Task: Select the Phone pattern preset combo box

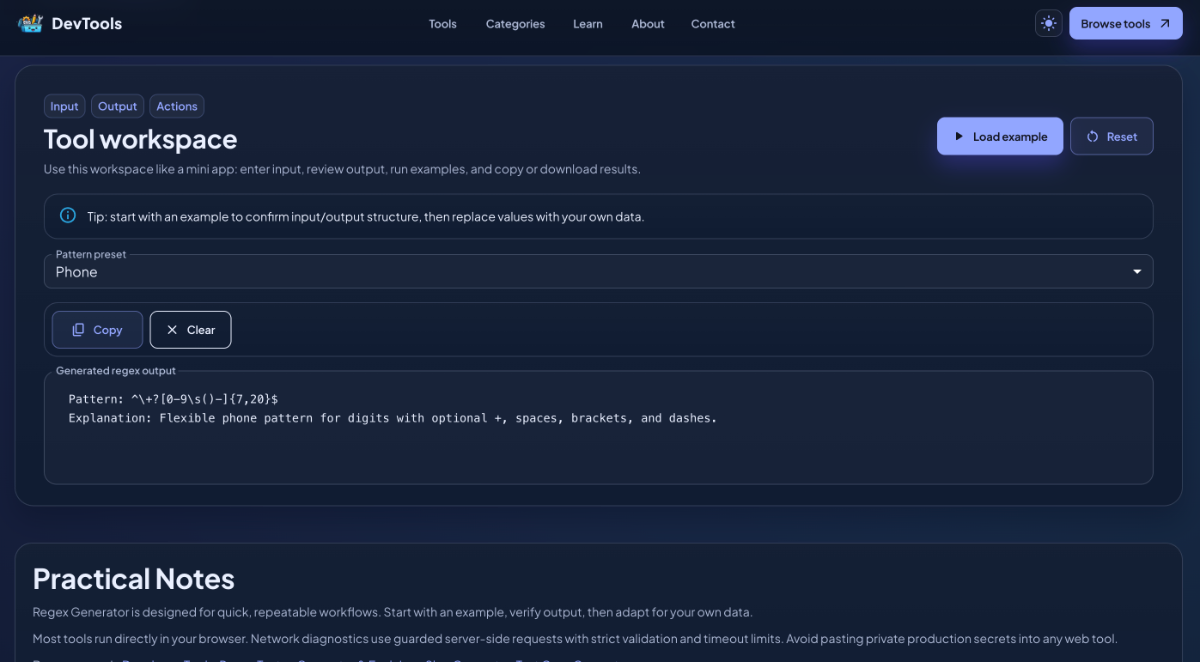Action: point(598,271)
